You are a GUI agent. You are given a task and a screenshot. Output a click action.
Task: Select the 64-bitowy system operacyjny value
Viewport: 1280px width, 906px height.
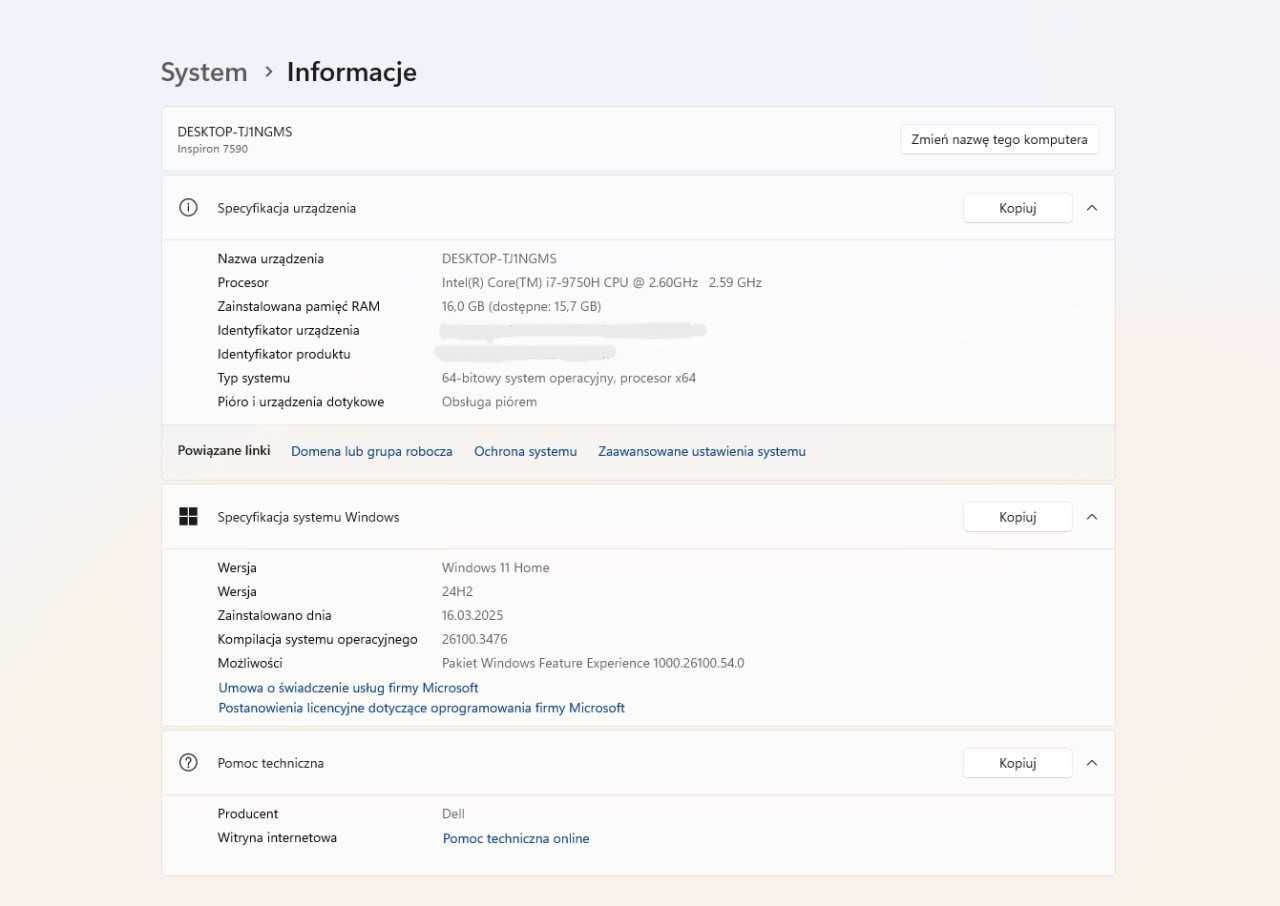[x=569, y=379]
